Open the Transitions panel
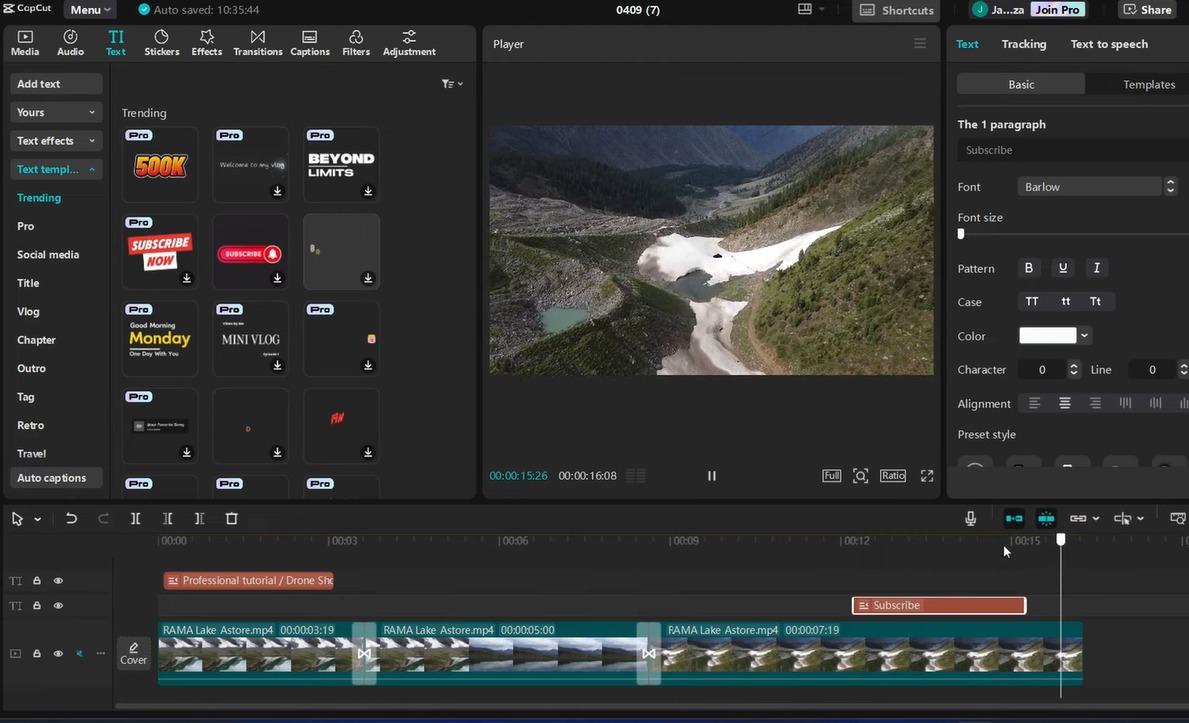This screenshot has width=1189, height=723. click(258, 43)
